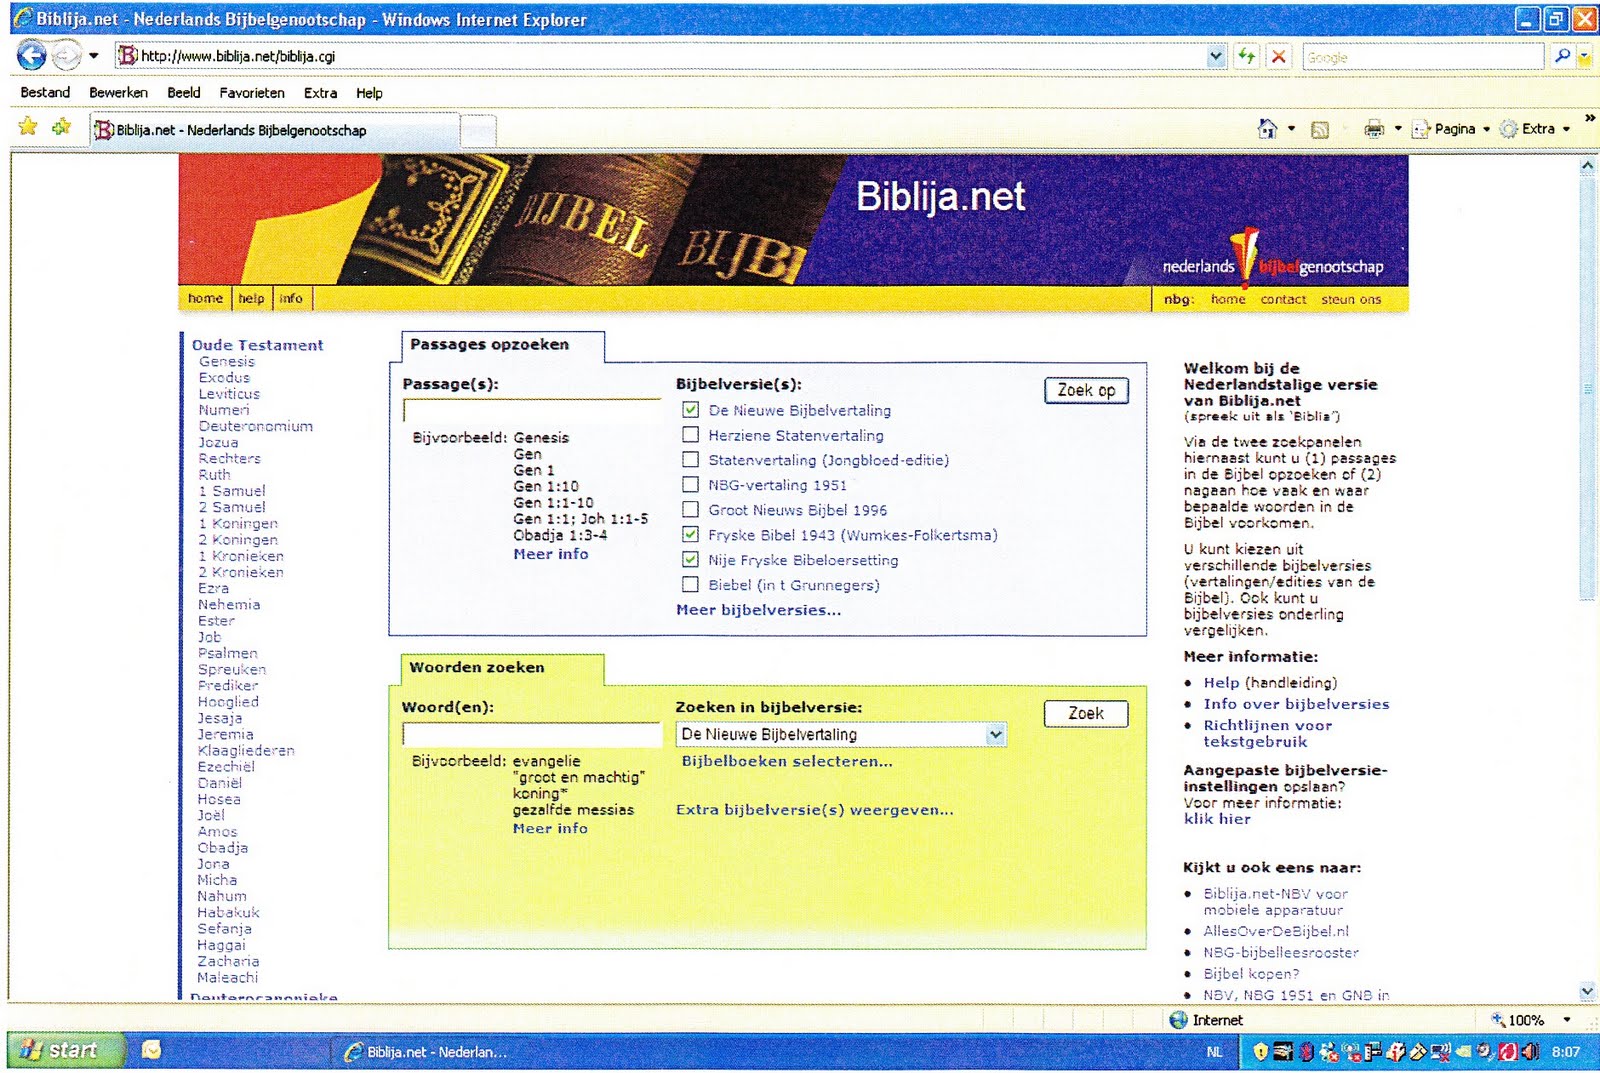Click the Internet zone globe in the status bar
The width and height of the screenshot is (1600, 1073).
coord(1179,1020)
